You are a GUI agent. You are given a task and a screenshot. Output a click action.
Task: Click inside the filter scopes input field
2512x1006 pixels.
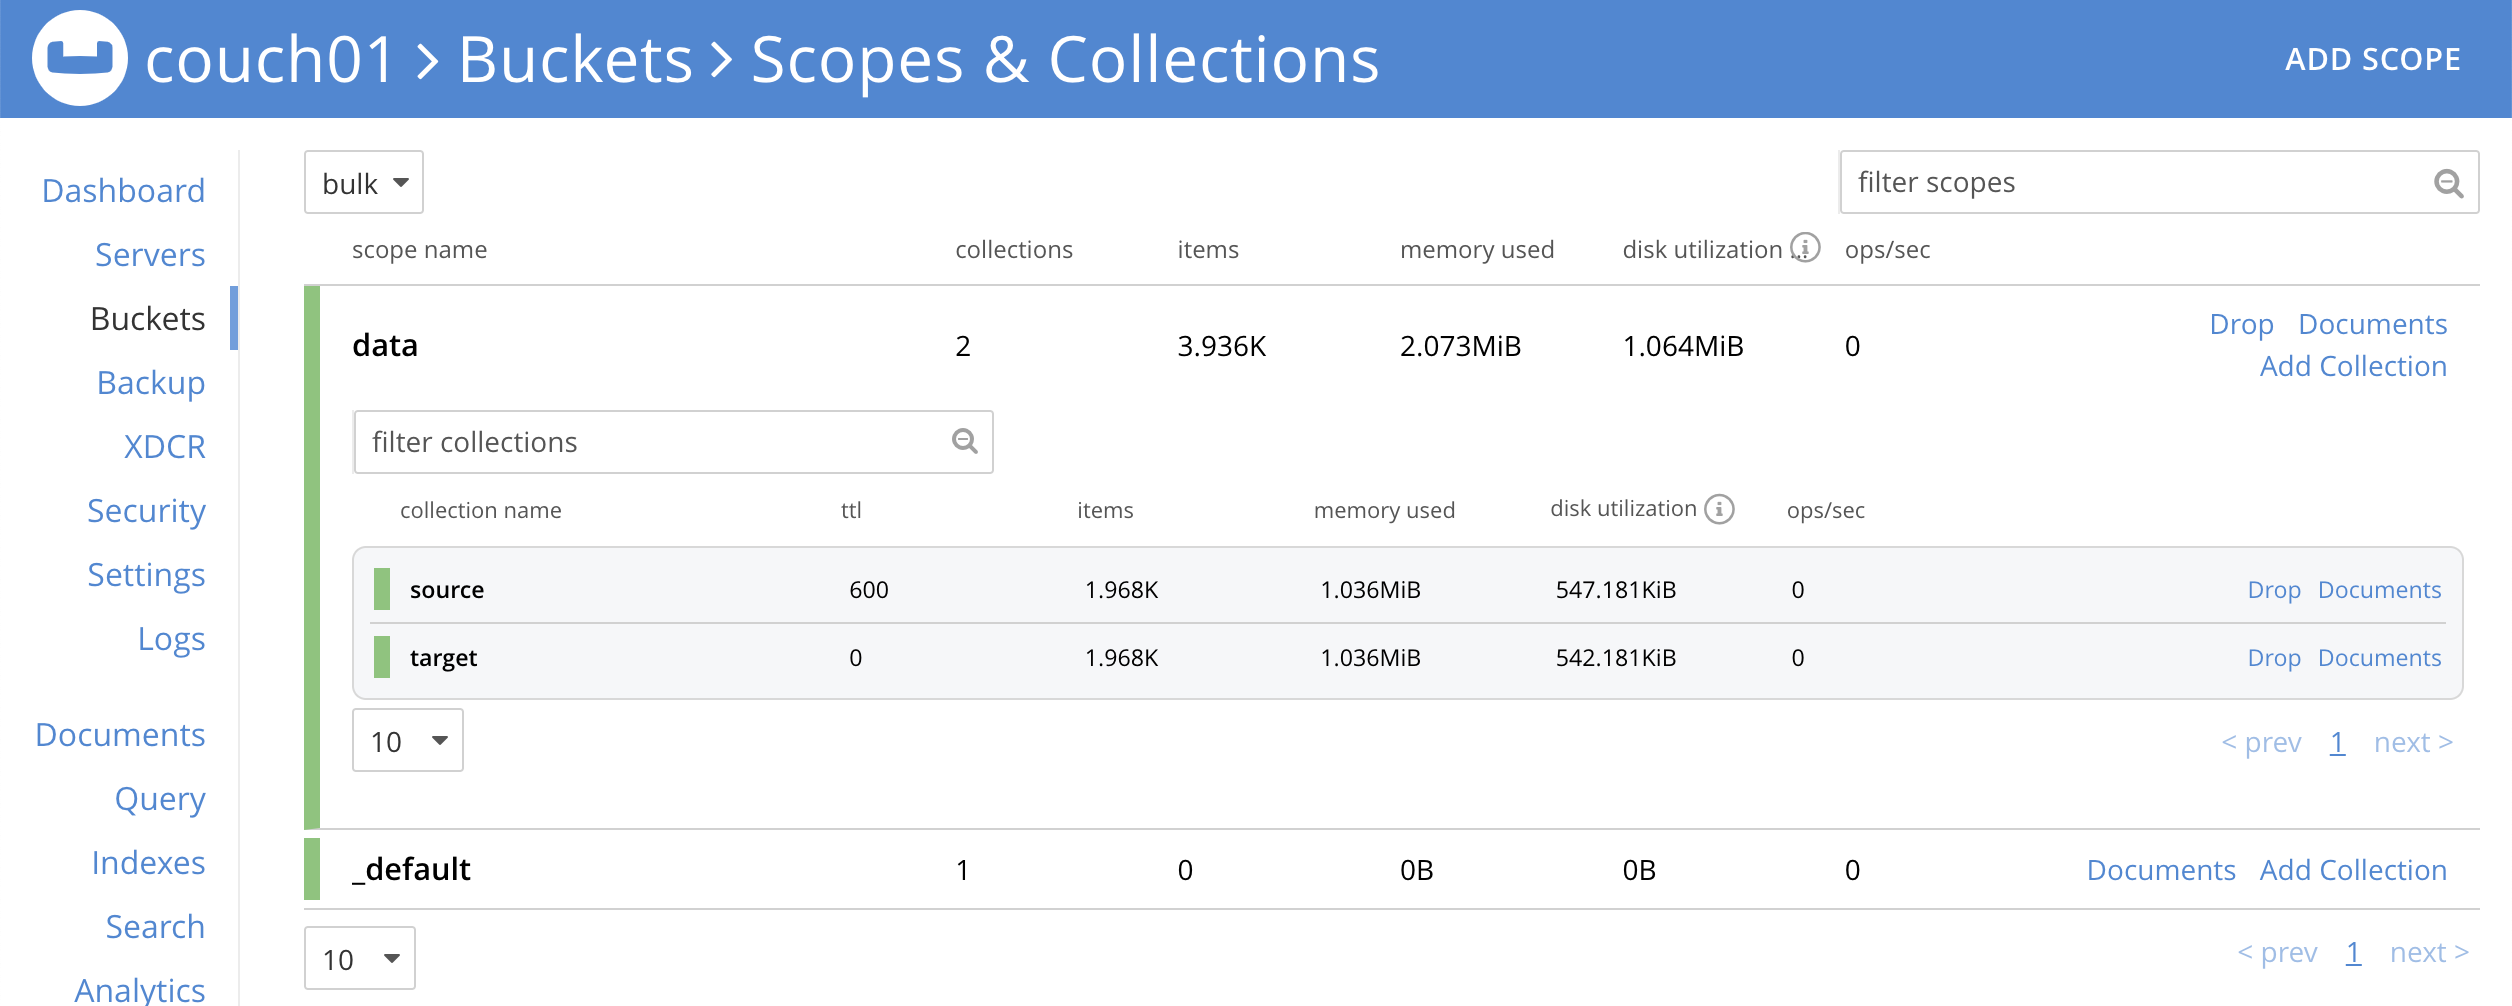(x=2100, y=182)
